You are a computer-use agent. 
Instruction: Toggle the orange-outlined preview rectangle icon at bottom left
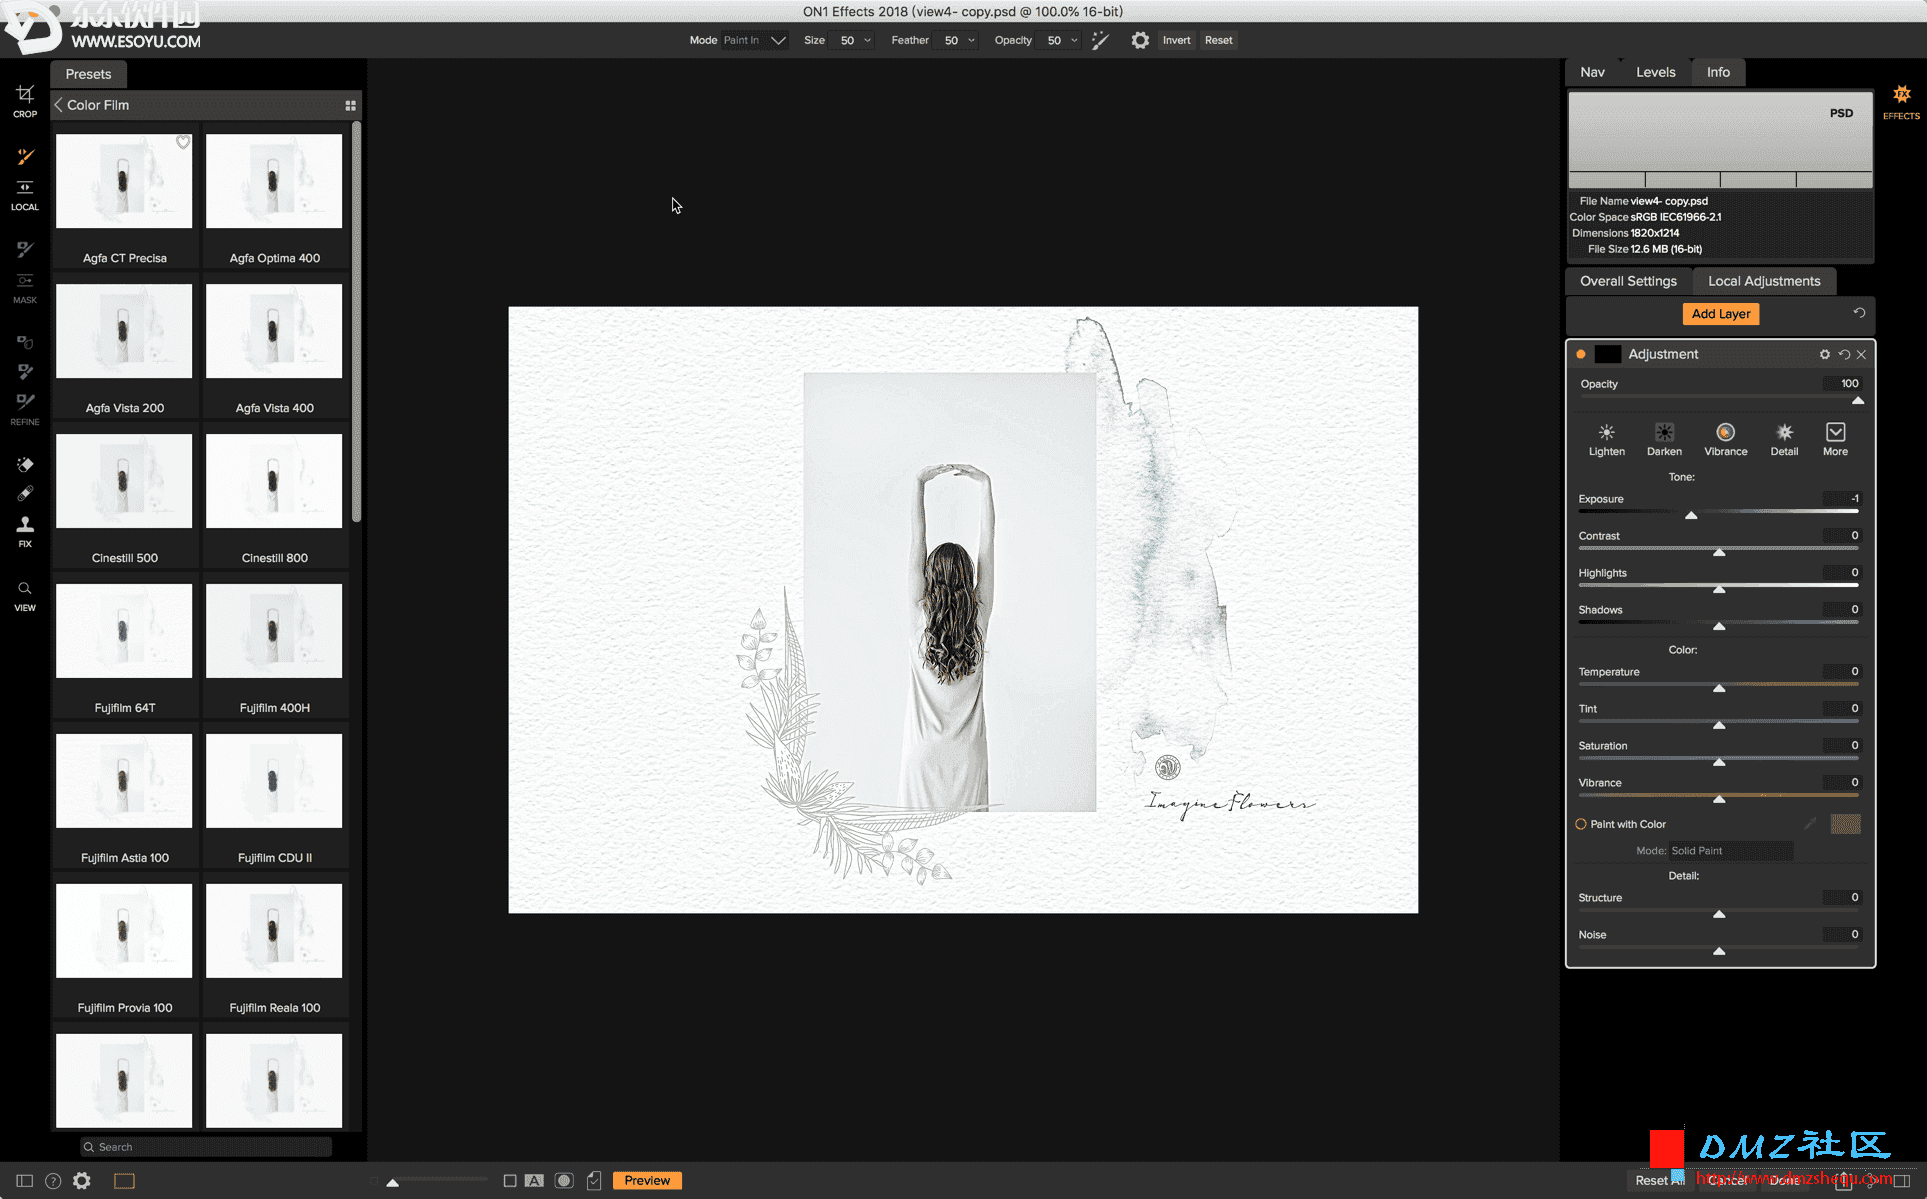point(124,1181)
